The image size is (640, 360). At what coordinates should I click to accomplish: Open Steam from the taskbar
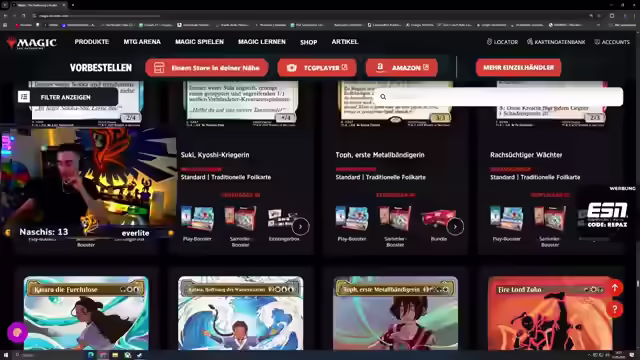pos(140,355)
